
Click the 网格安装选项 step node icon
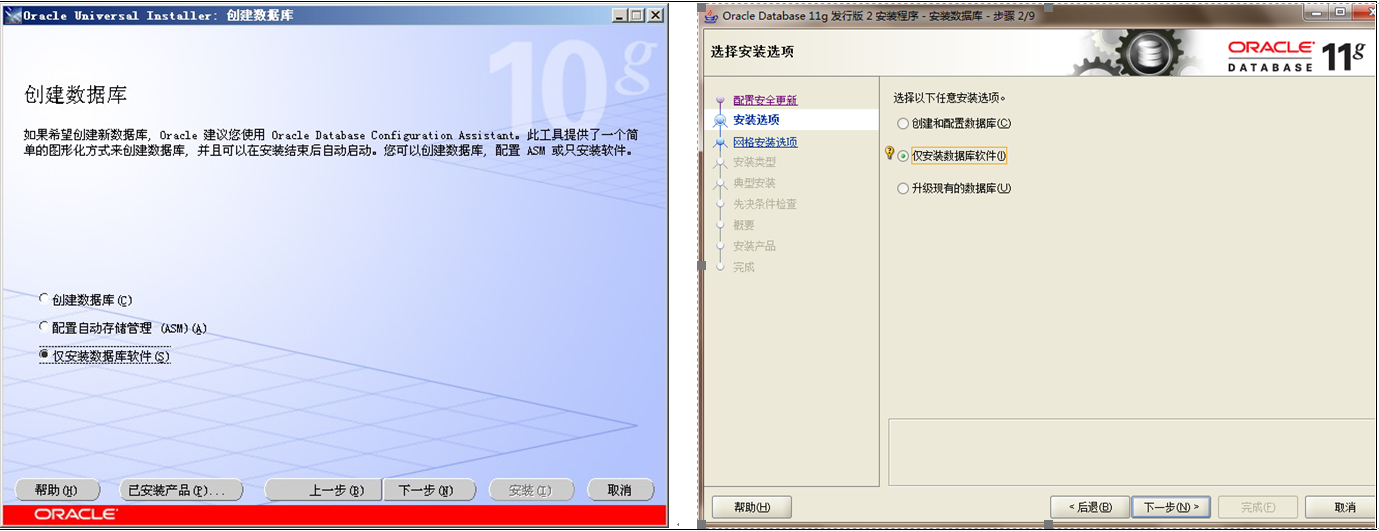720,142
